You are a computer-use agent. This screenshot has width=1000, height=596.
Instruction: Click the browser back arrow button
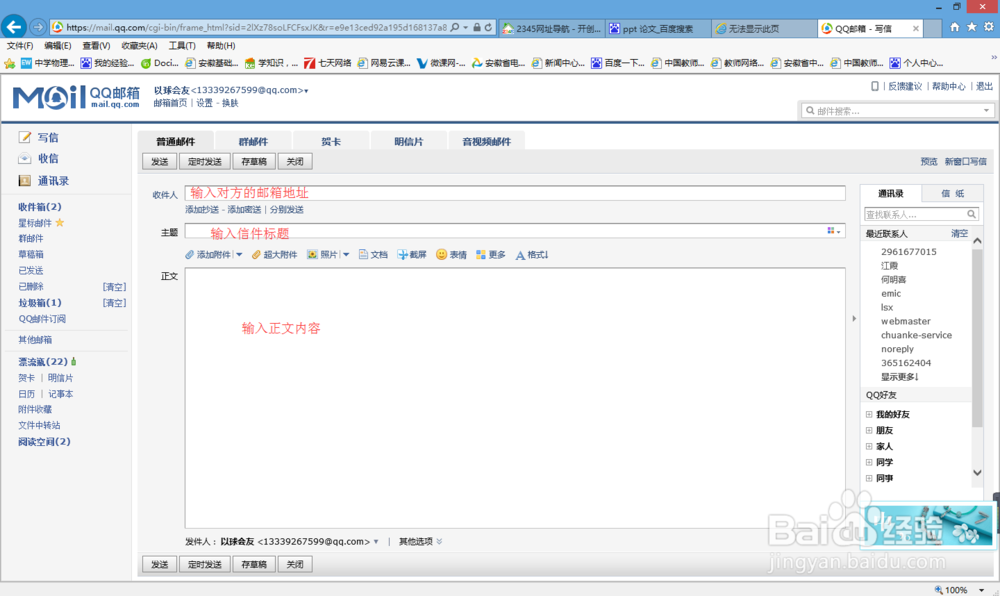click(14, 27)
